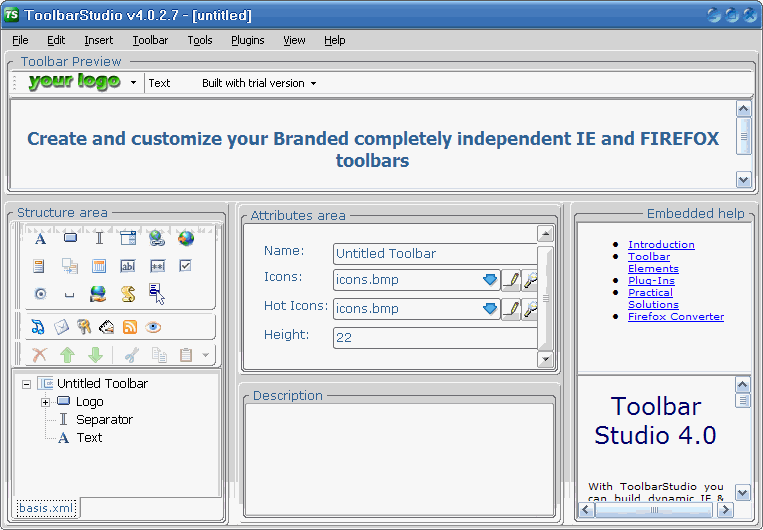
Task: Open the Insert menu
Action: (x=98, y=40)
